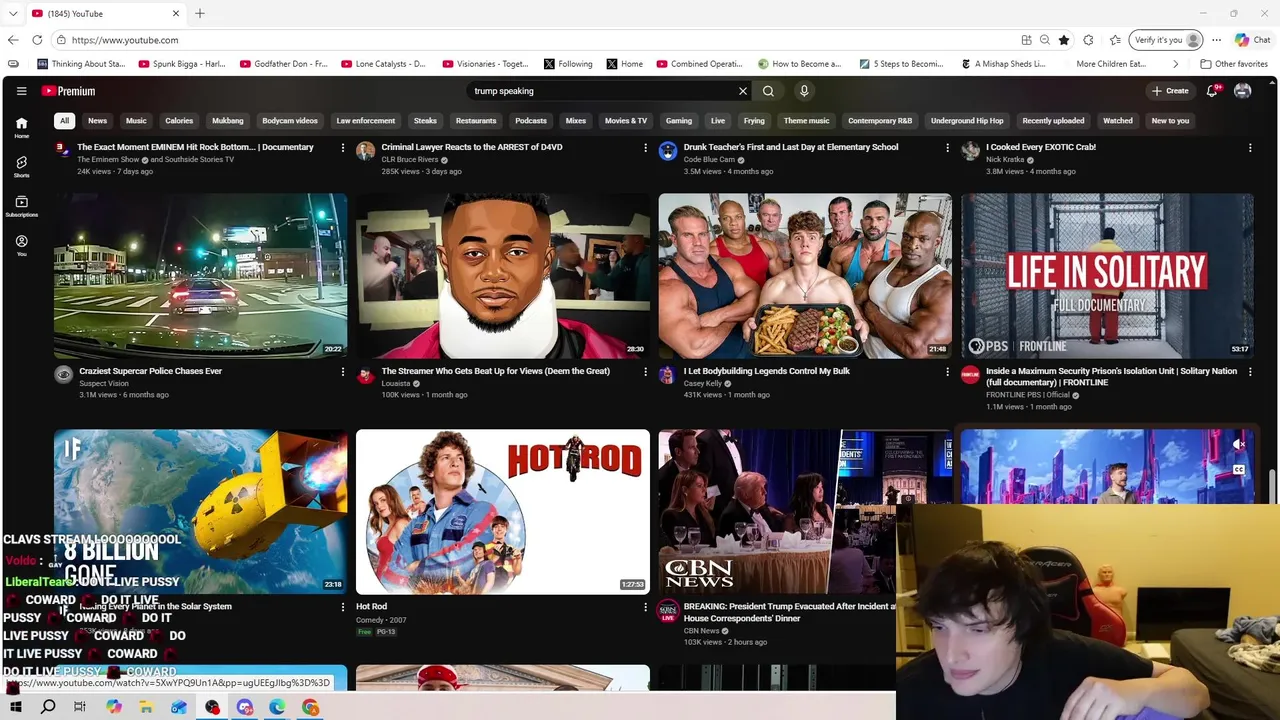
Task: Play the Hot Rod movie thumbnail
Action: pyautogui.click(x=503, y=512)
